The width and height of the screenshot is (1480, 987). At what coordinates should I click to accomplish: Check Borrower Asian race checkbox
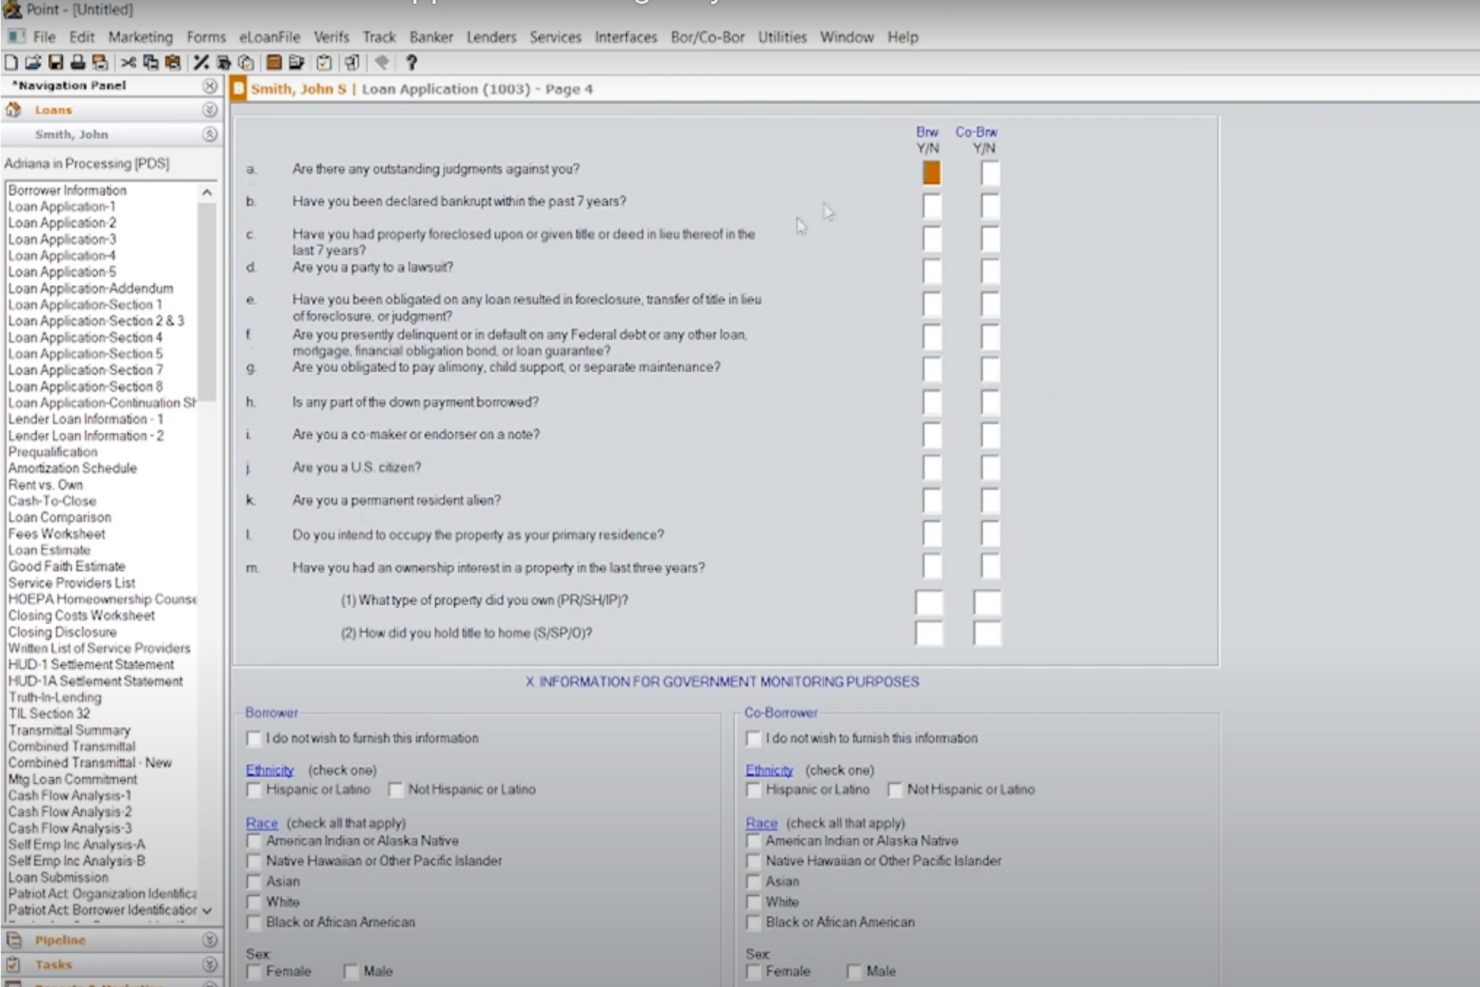(254, 882)
